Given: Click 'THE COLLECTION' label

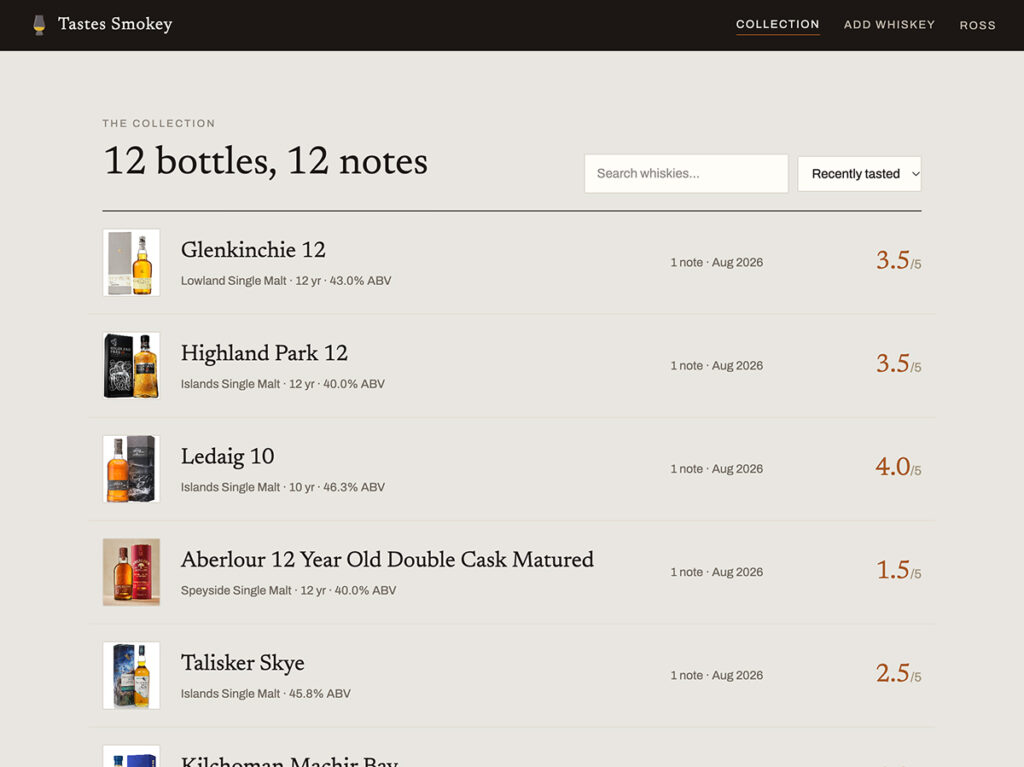Looking at the screenshot, I should tap(159, 123).
